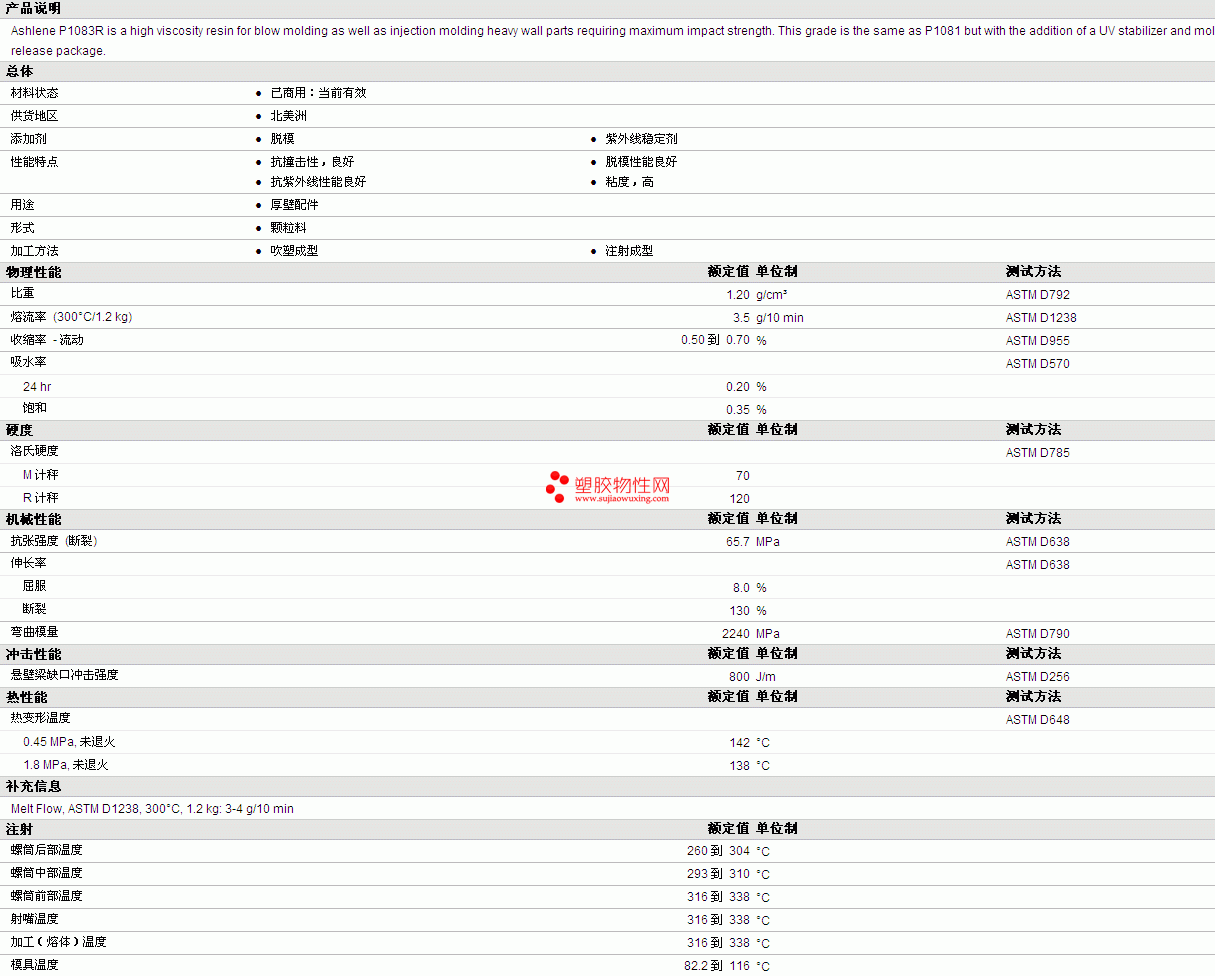The width and height of the screenshot is (1215, 976).
Task: Select the Ashlene P1083R description paragraph
Action: pos(613,41)
